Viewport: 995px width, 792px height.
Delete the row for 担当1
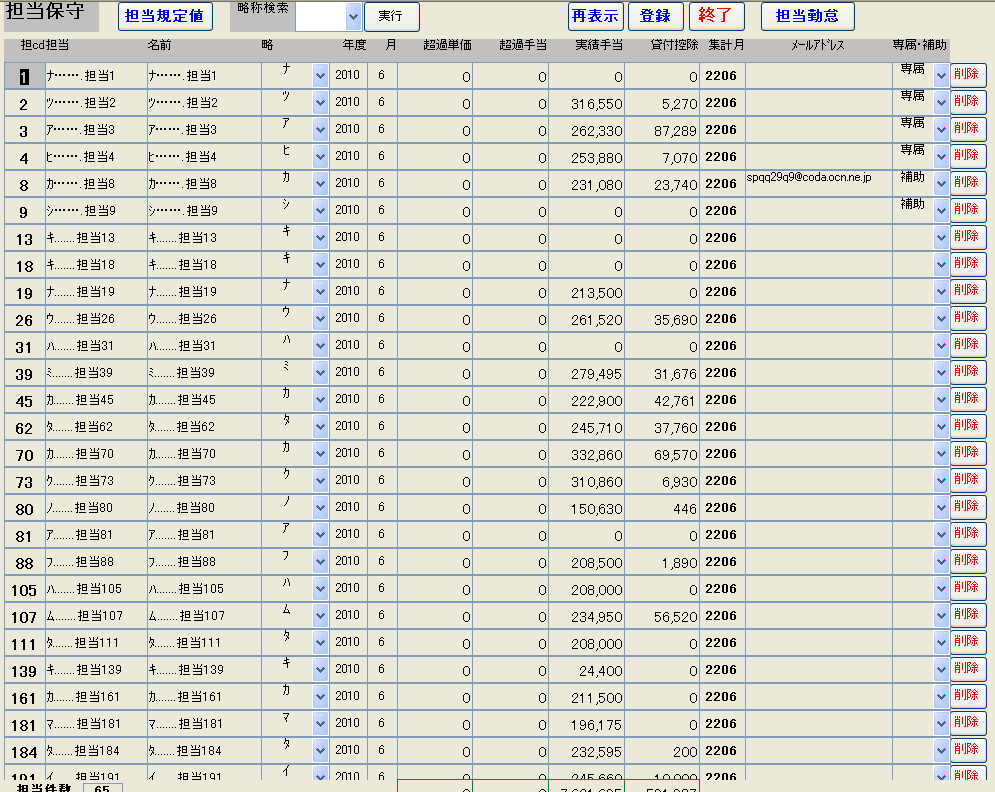coord(967,75)
